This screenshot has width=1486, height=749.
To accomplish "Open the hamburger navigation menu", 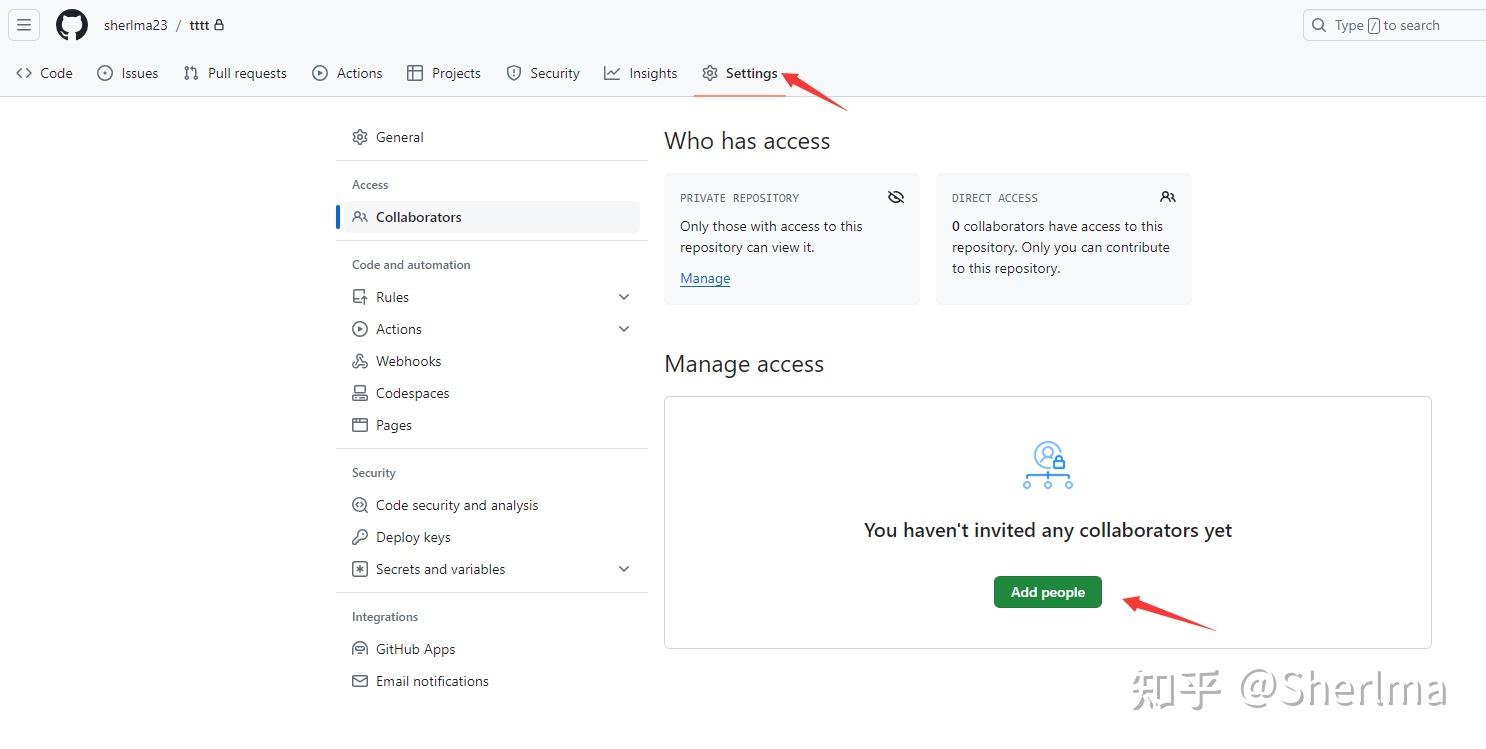I will 24,25.
